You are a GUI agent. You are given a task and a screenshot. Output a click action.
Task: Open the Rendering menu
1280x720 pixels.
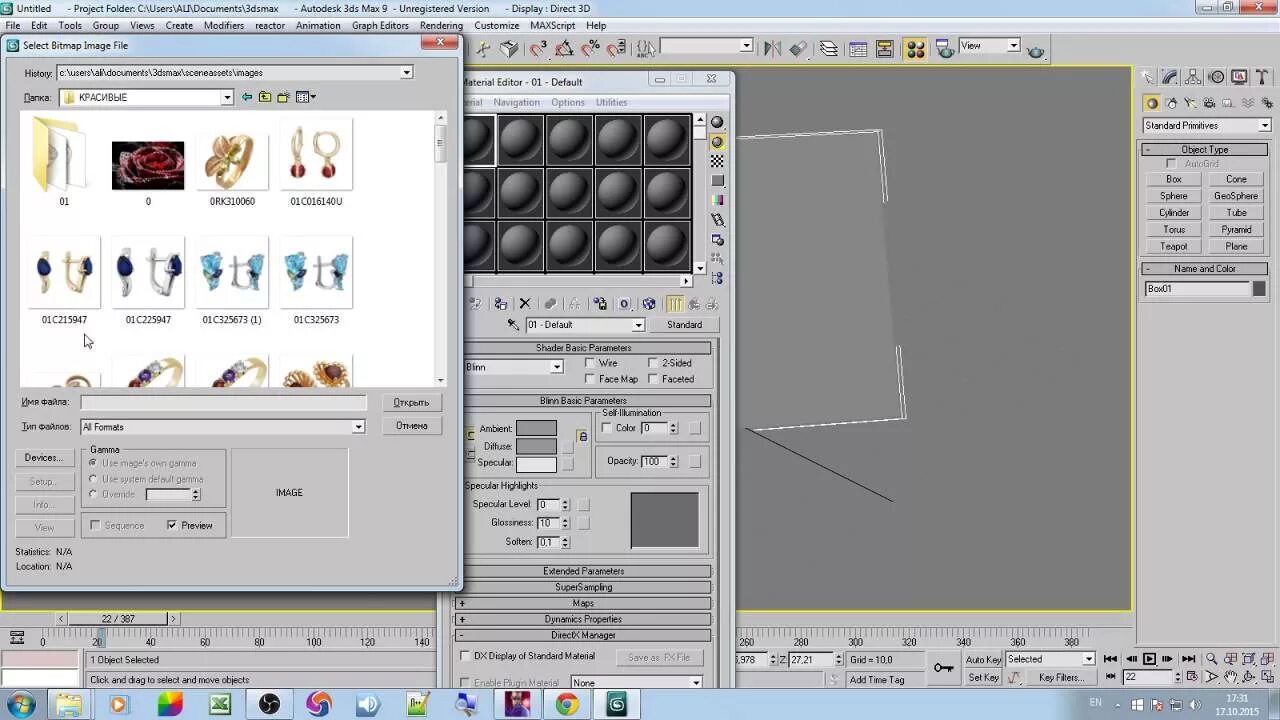click(x=441, y=25)
